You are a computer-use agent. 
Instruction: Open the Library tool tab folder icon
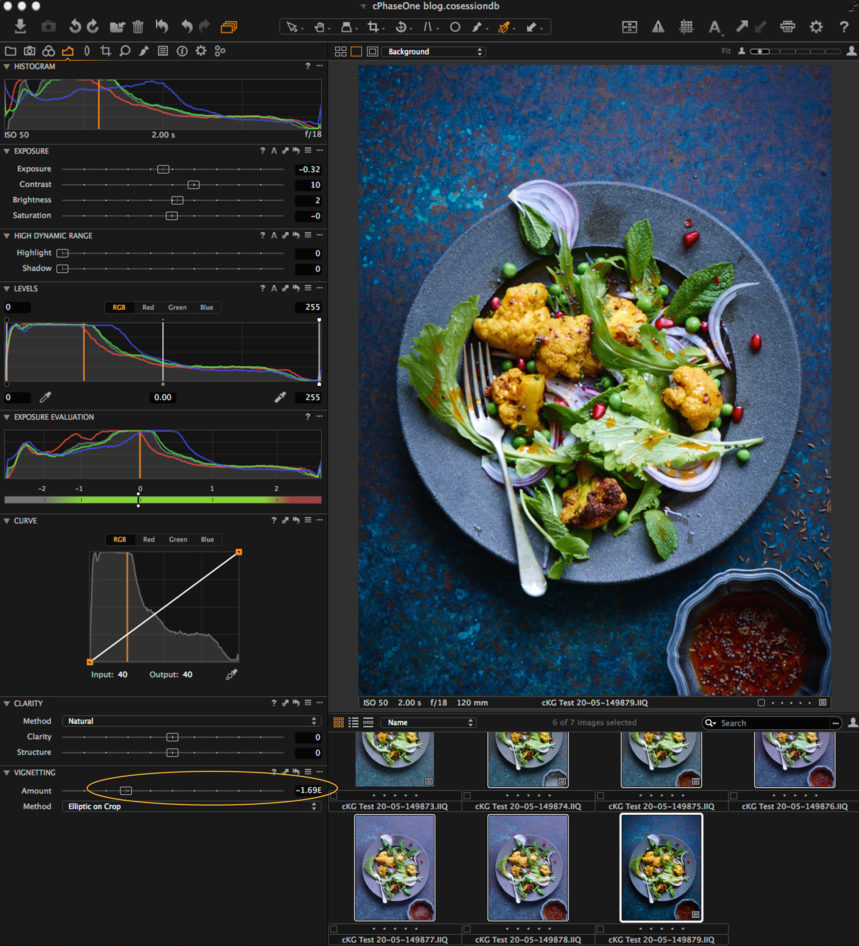13,50
